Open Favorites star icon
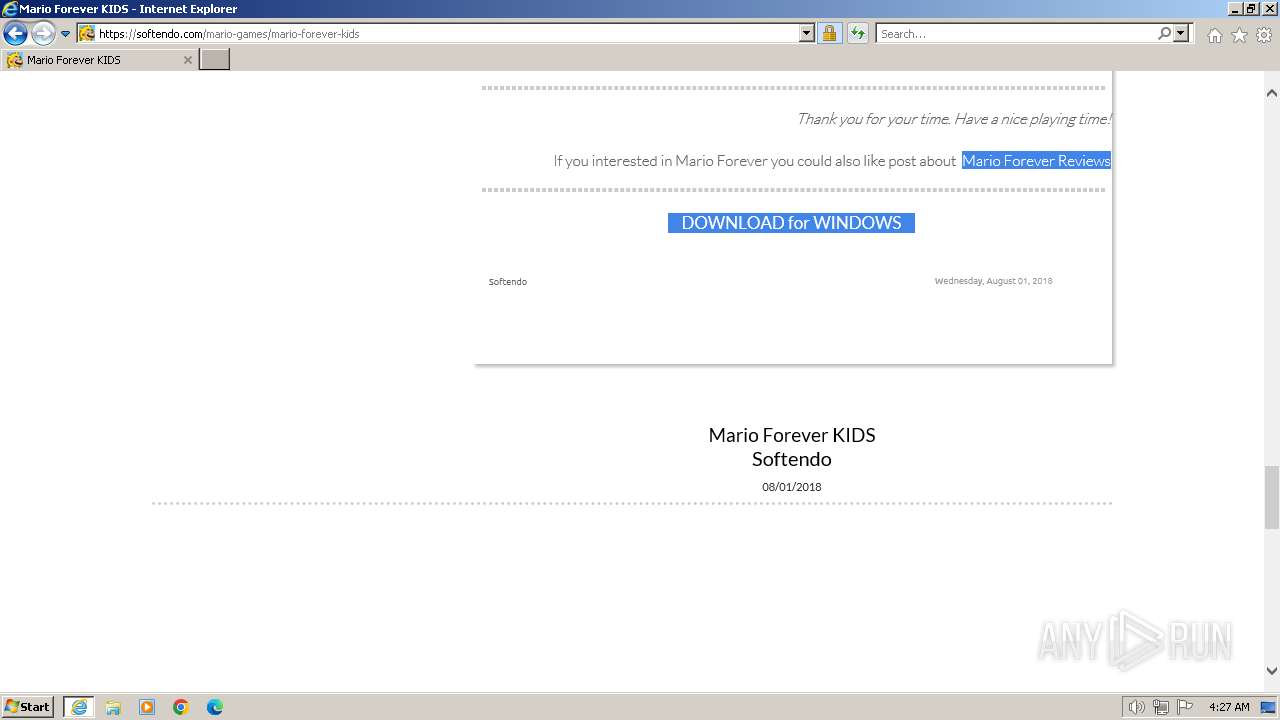1280x720 pixels. click(x=1239, y=35)
